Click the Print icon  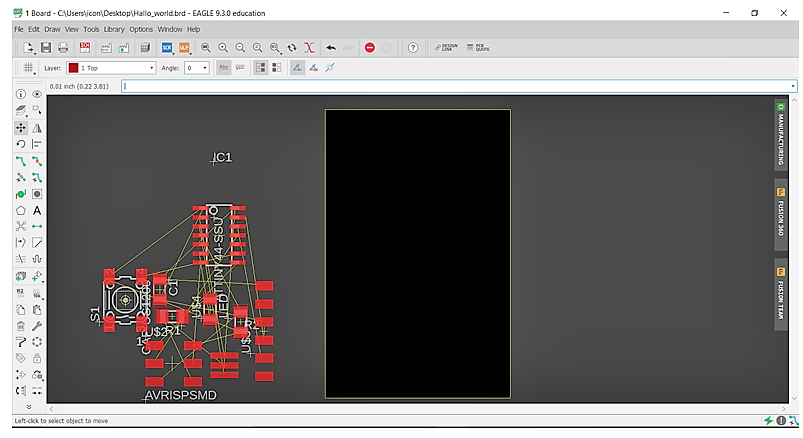[x=63, y=48]
